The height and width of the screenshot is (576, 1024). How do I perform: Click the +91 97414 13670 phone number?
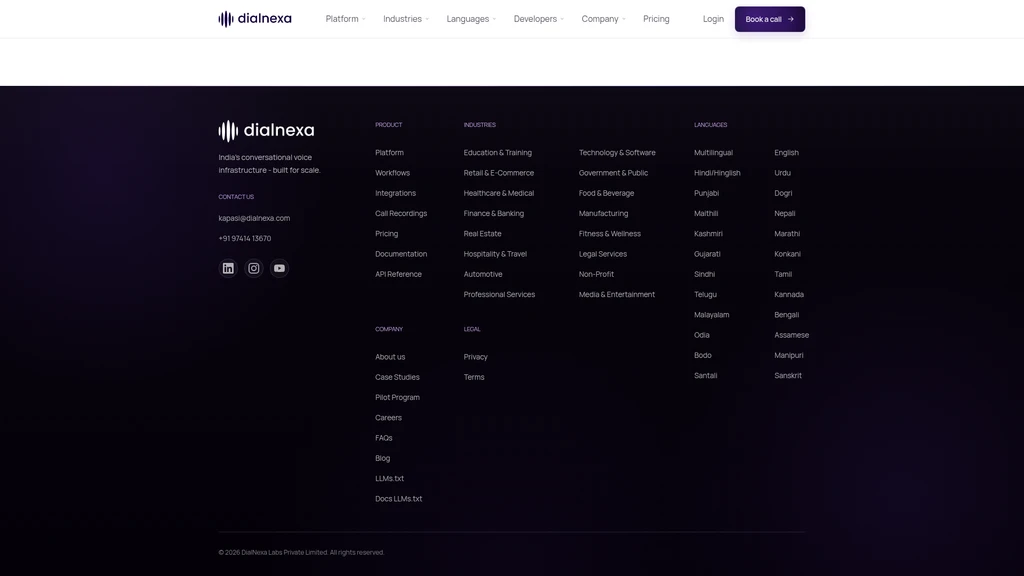tap(245, 238)
